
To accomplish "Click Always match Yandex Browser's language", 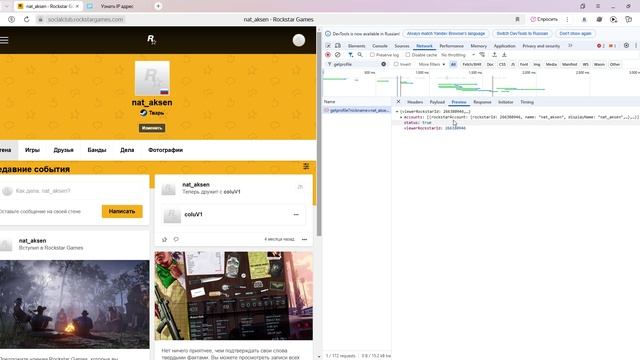I will pos(446,33).
